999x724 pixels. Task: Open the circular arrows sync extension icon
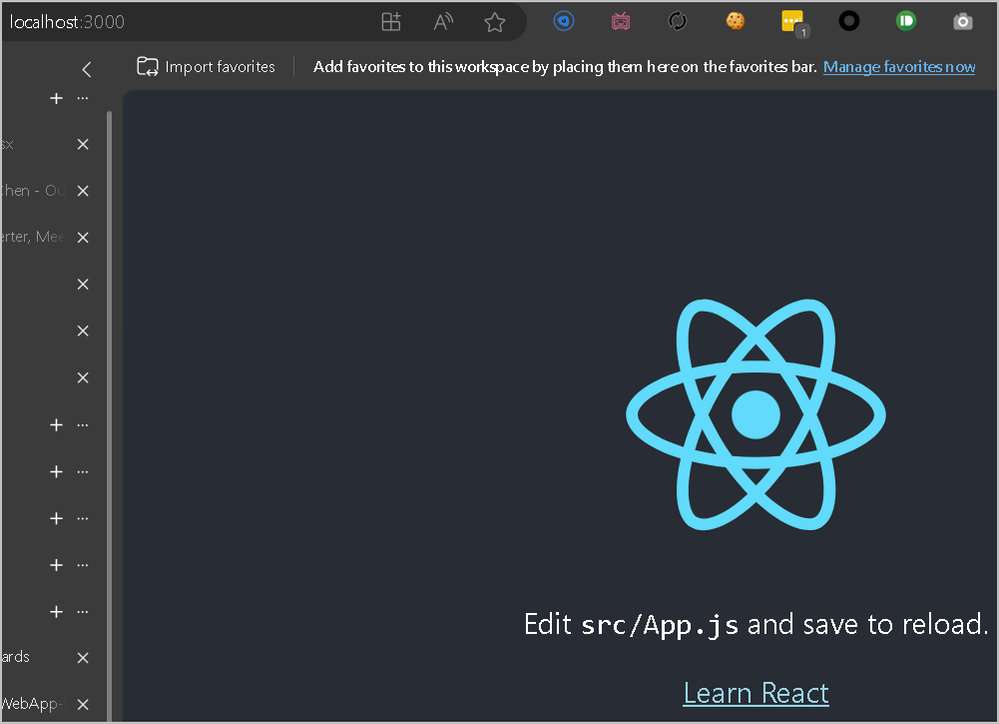click(677, 21)
